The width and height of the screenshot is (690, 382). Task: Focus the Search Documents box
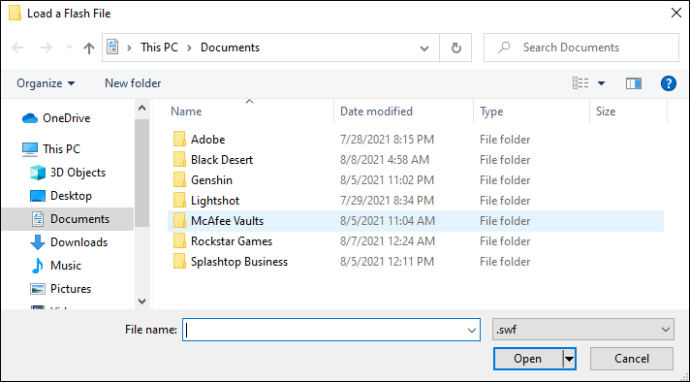[x=581, y=48]
